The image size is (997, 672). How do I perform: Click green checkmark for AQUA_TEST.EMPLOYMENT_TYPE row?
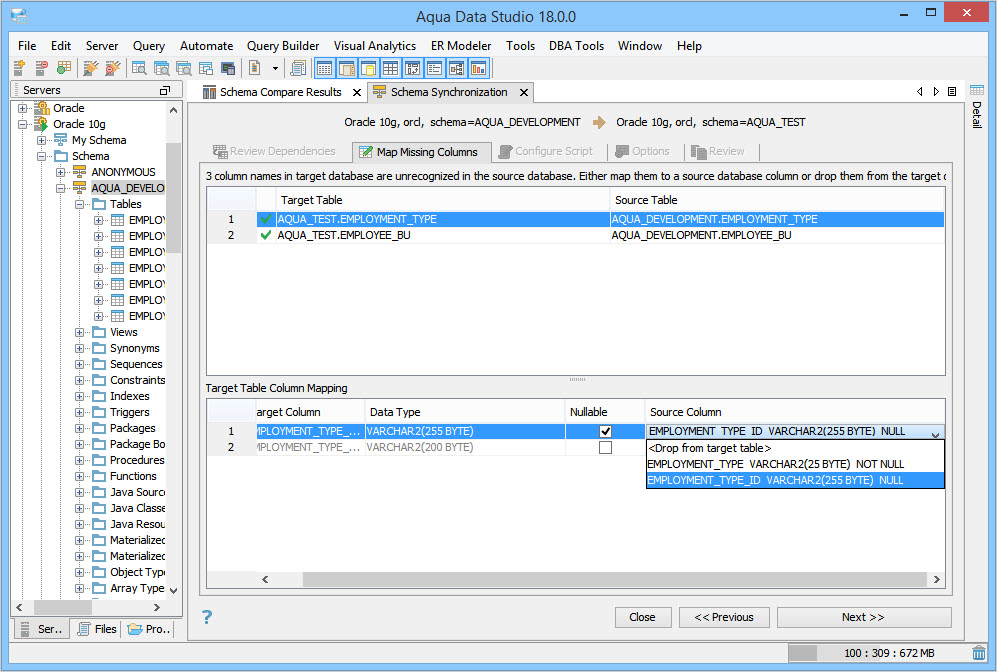click(x=266, y=219)
